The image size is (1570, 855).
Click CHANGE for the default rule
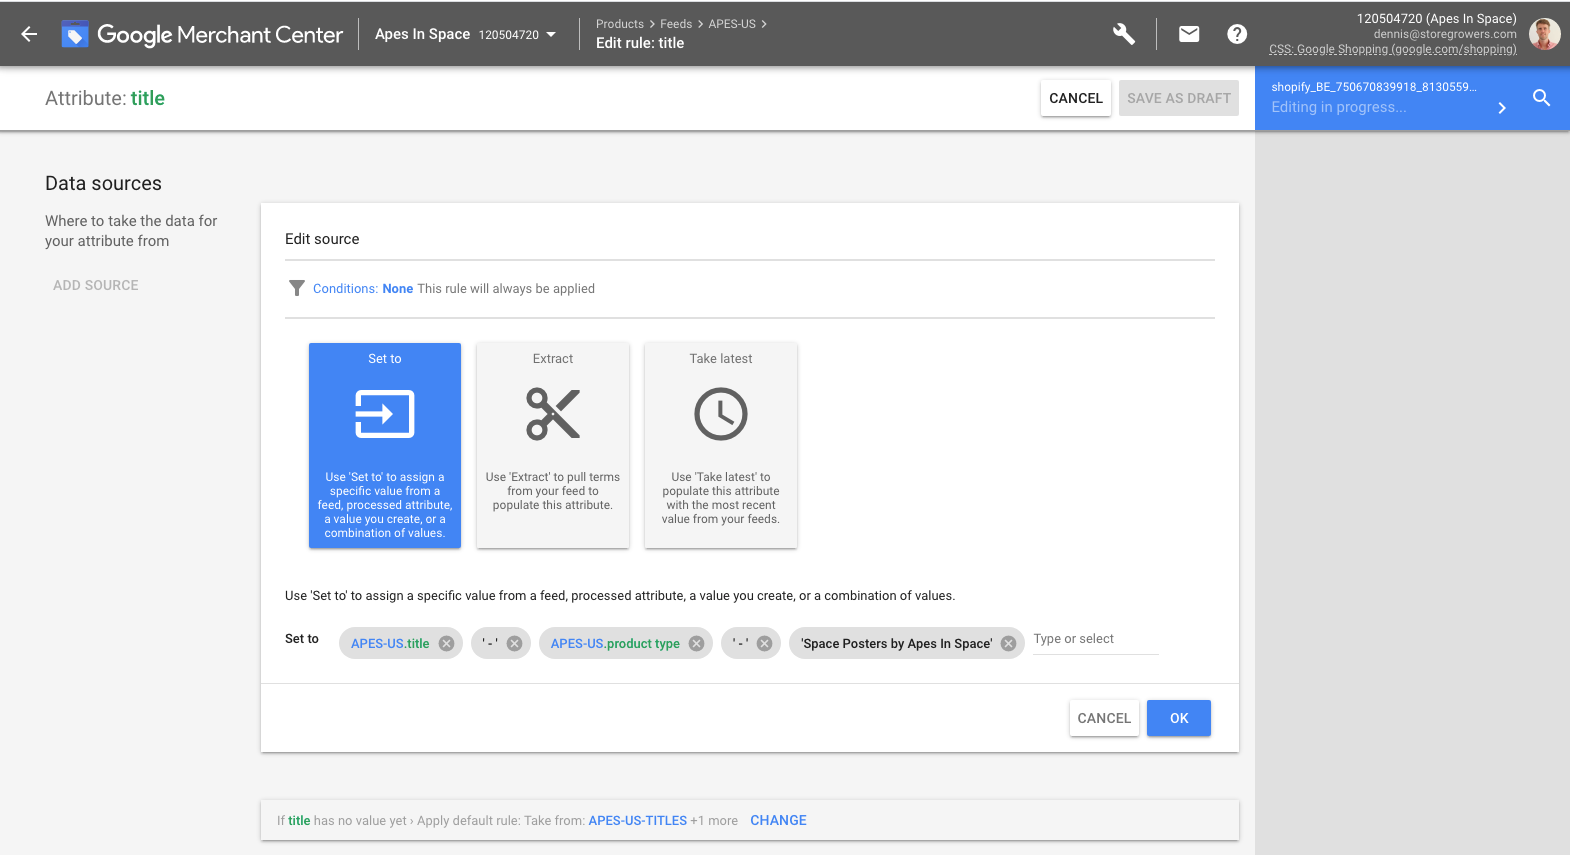pos(778,820)
